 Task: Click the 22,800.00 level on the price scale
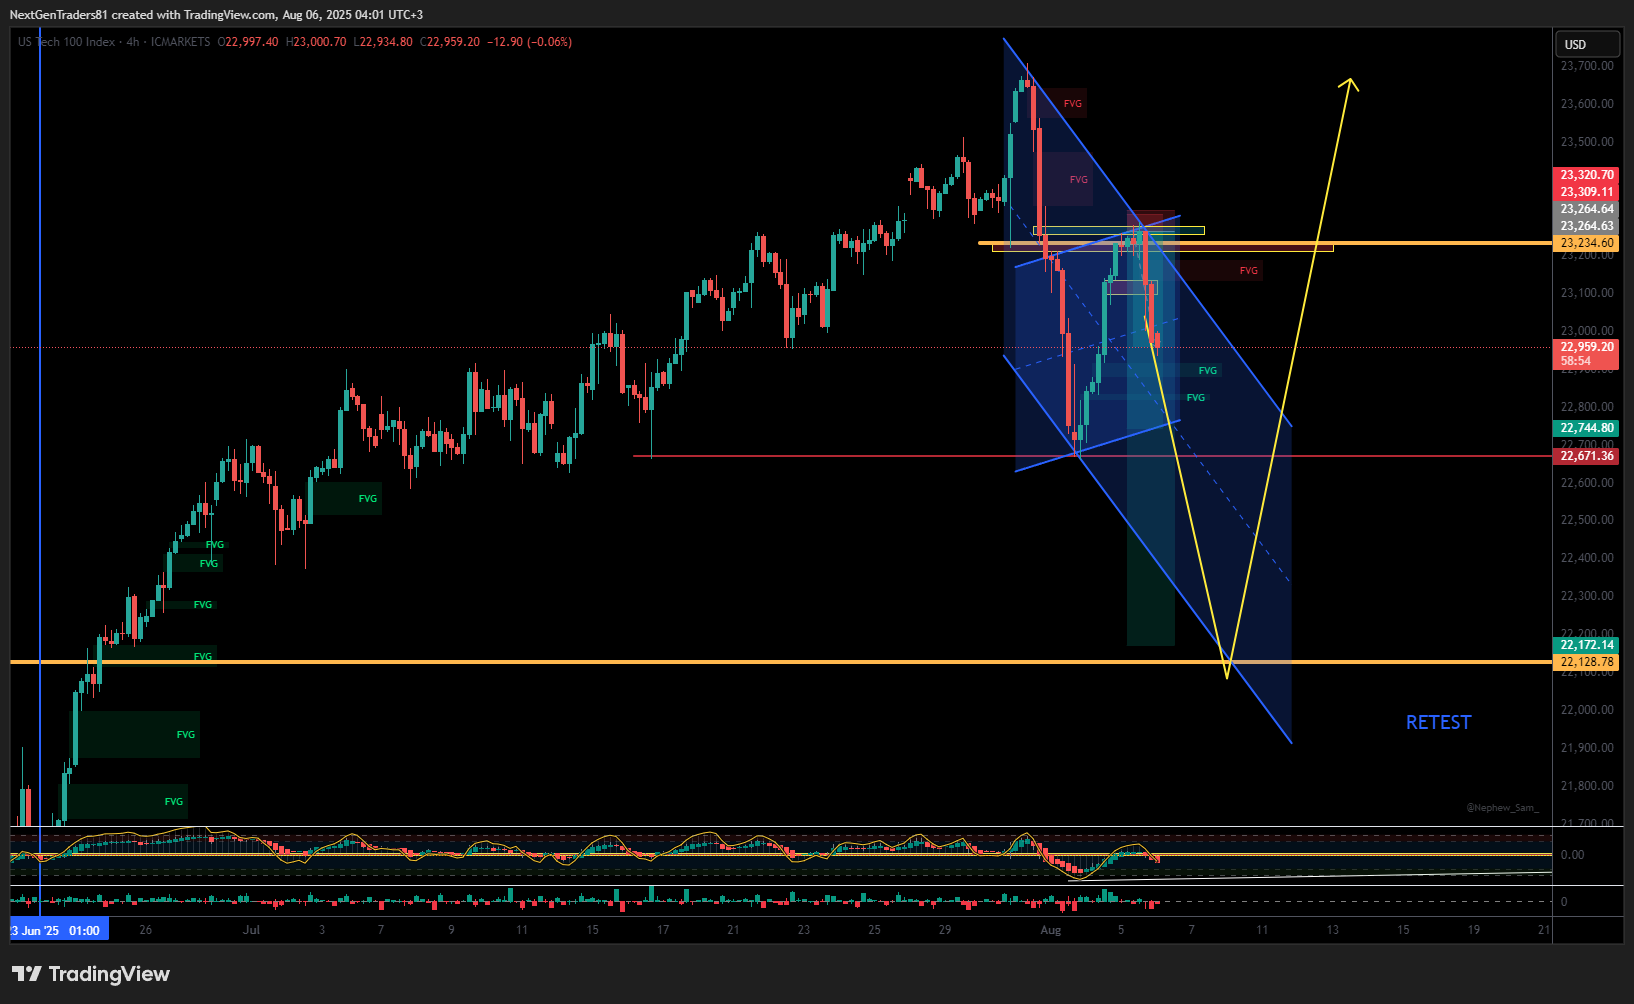pyautogui.click(x=1587, y=407)
